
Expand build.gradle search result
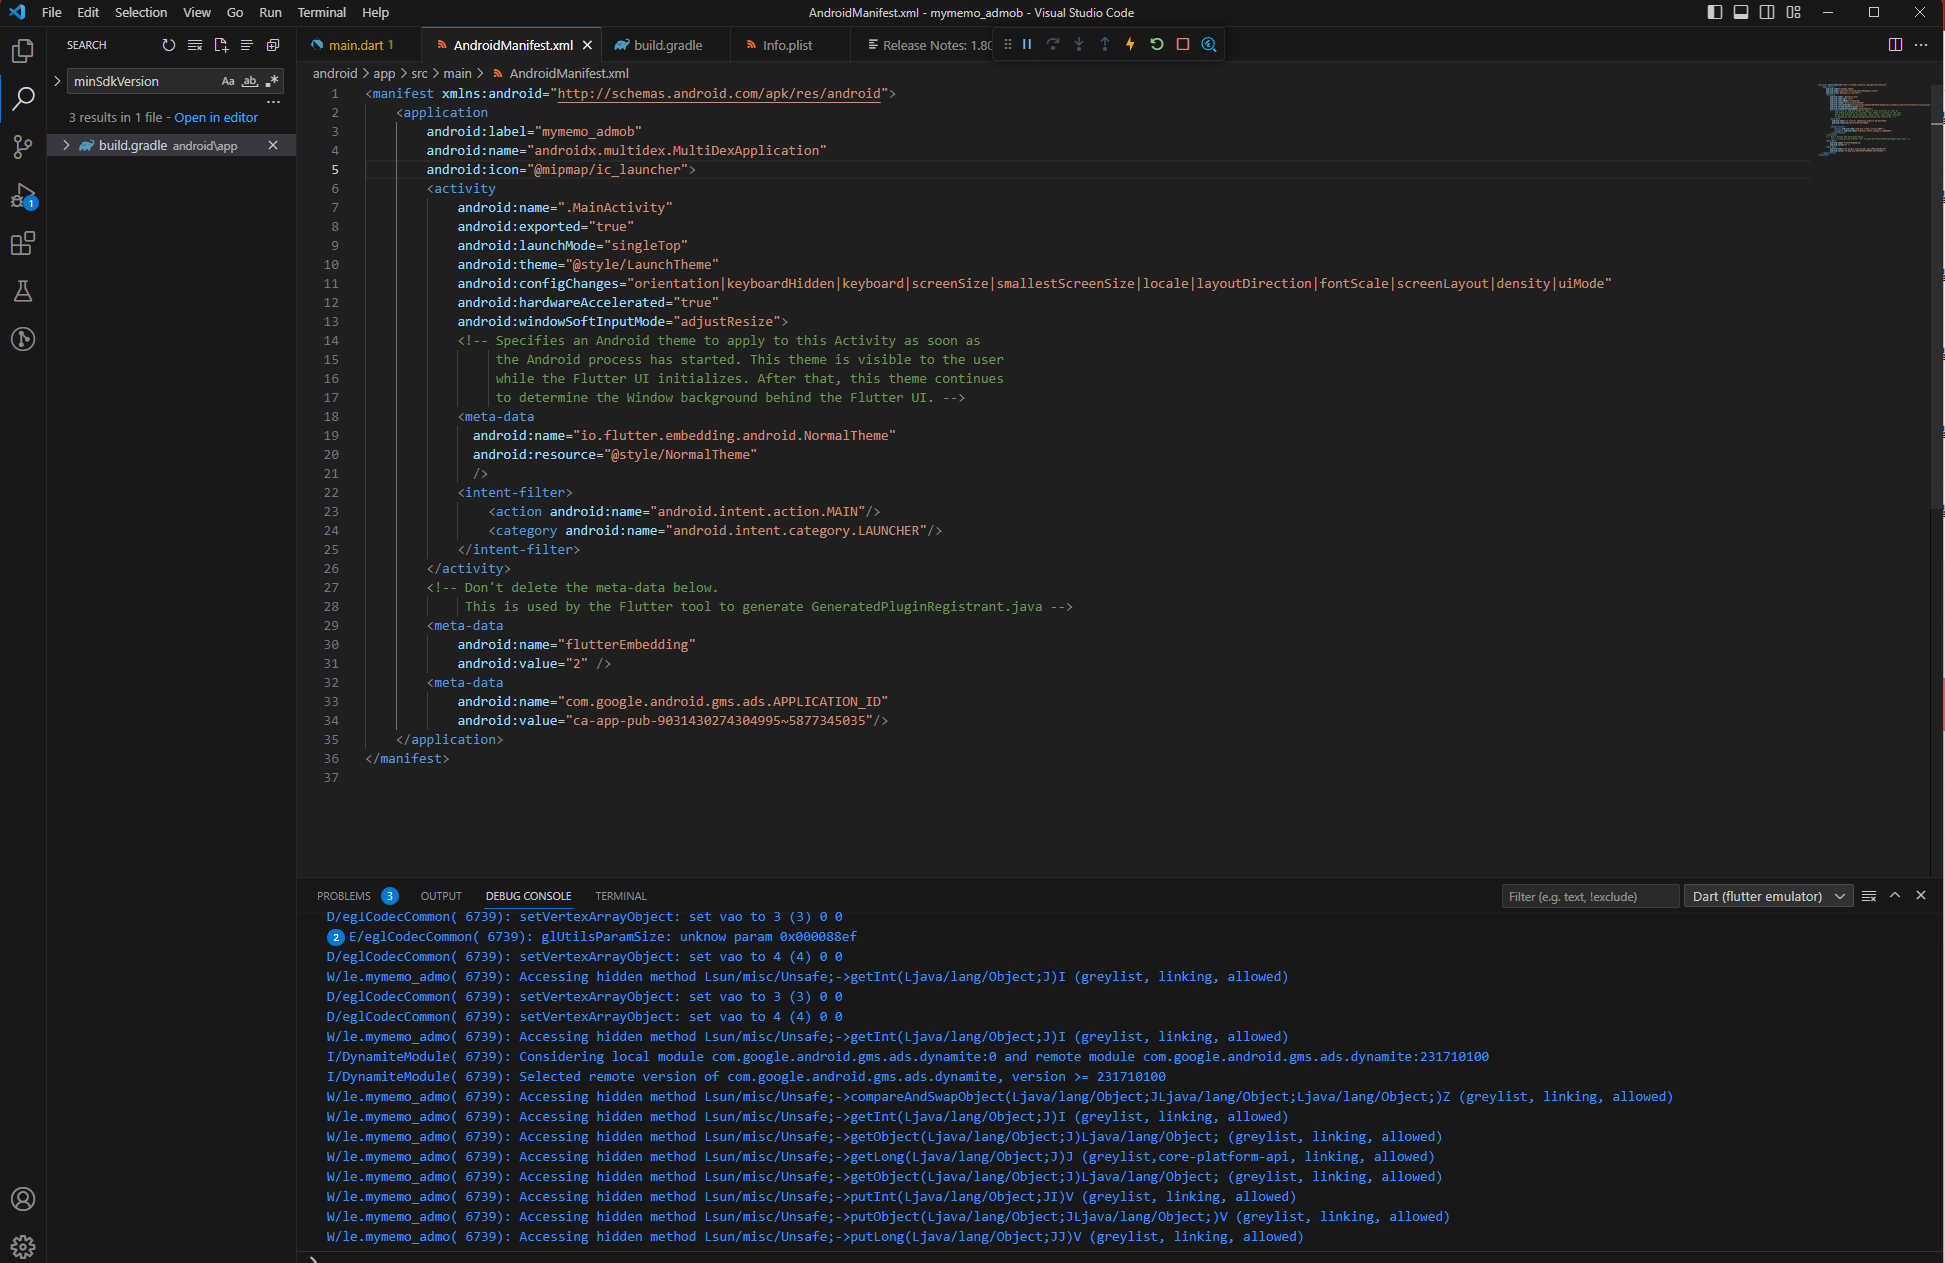pos(66,146)
